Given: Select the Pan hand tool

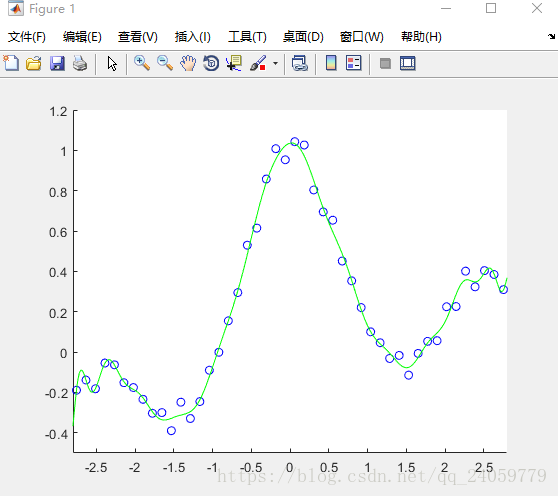Looking at the screenshot, I should (x=188, y=64).
